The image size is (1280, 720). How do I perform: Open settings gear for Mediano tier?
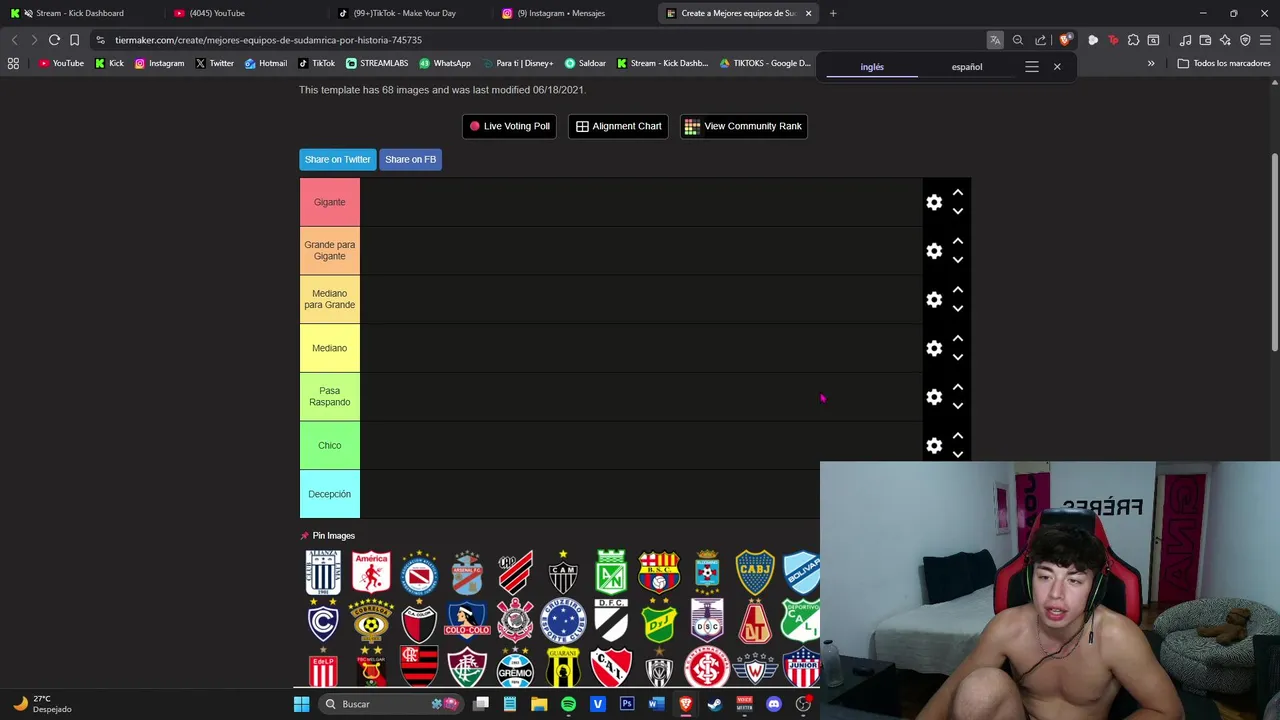(x=934, y=348)
